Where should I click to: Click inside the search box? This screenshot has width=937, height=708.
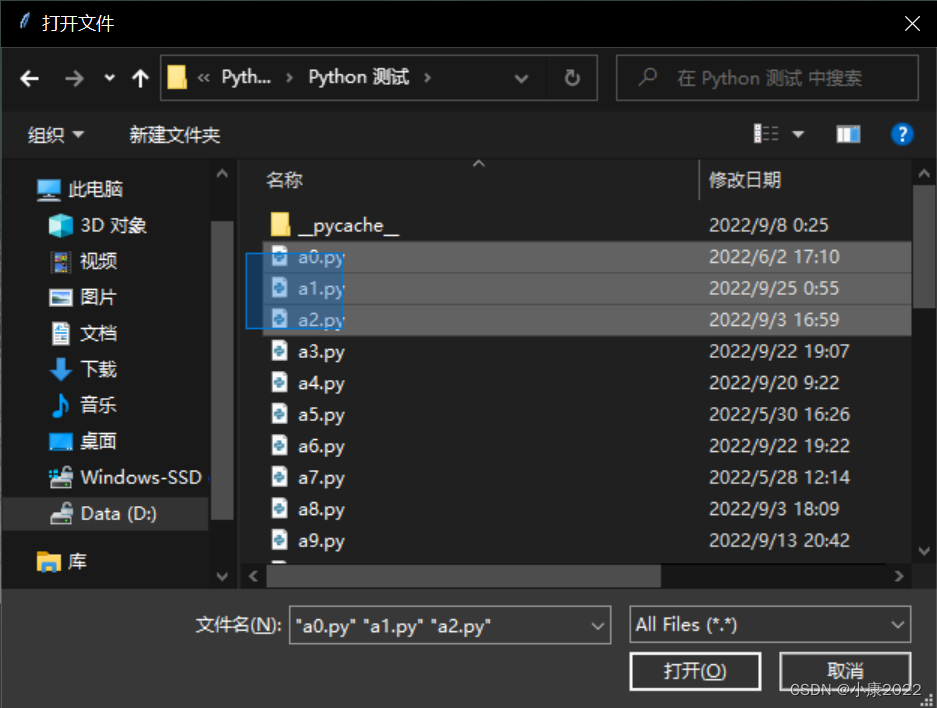(766, 77)
